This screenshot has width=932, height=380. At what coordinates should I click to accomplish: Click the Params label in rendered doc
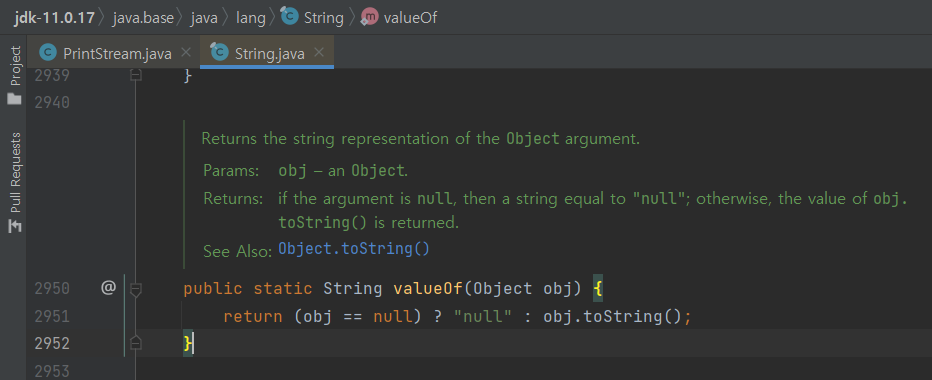[x=231, y=171]
